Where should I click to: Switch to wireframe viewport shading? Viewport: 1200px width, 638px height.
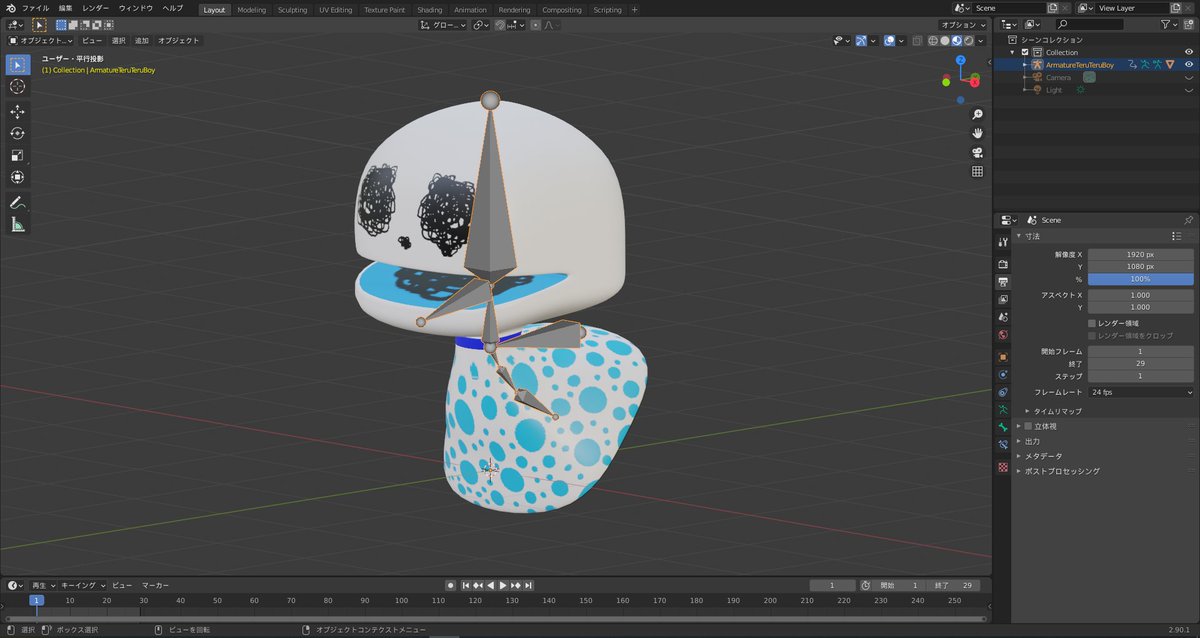click(933, 41)
